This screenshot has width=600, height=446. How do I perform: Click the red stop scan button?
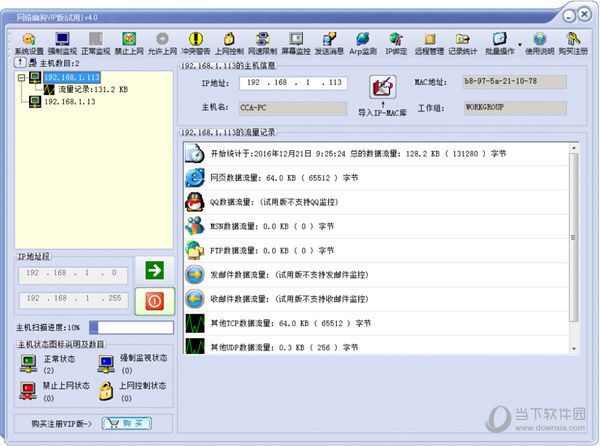[x=155, y=301]
